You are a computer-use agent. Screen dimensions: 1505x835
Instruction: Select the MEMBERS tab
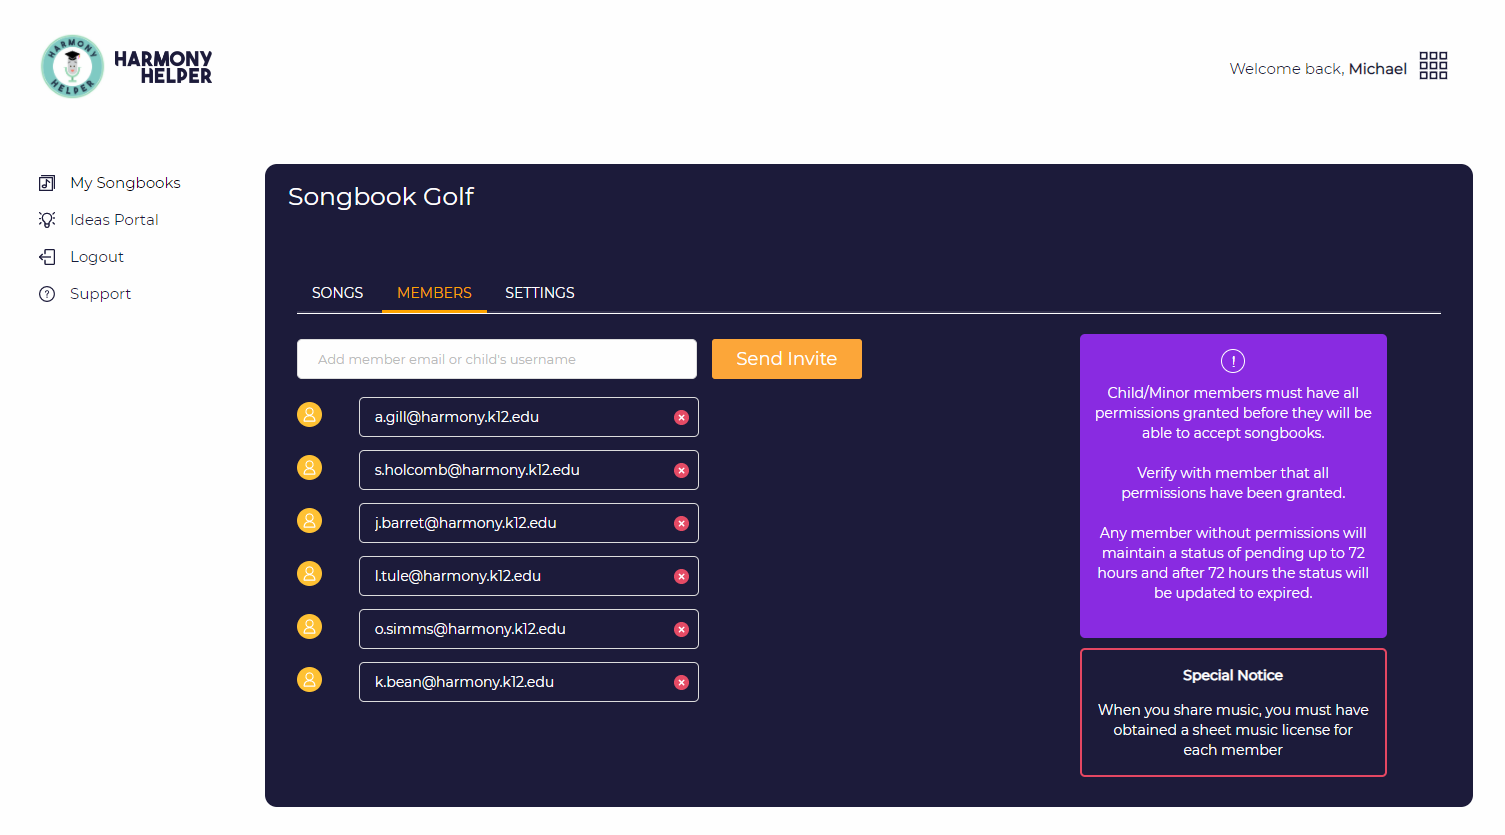pyautogui.click(x=434, y=293)
